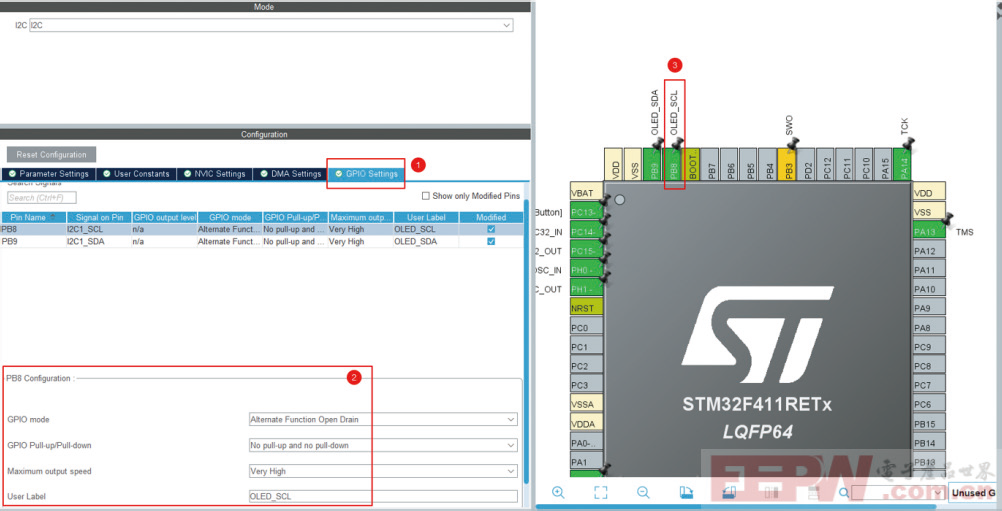Expand the Maximum output speed dropdown
The width and height of the screenshot is (1002, 511).
click(383, 471)
